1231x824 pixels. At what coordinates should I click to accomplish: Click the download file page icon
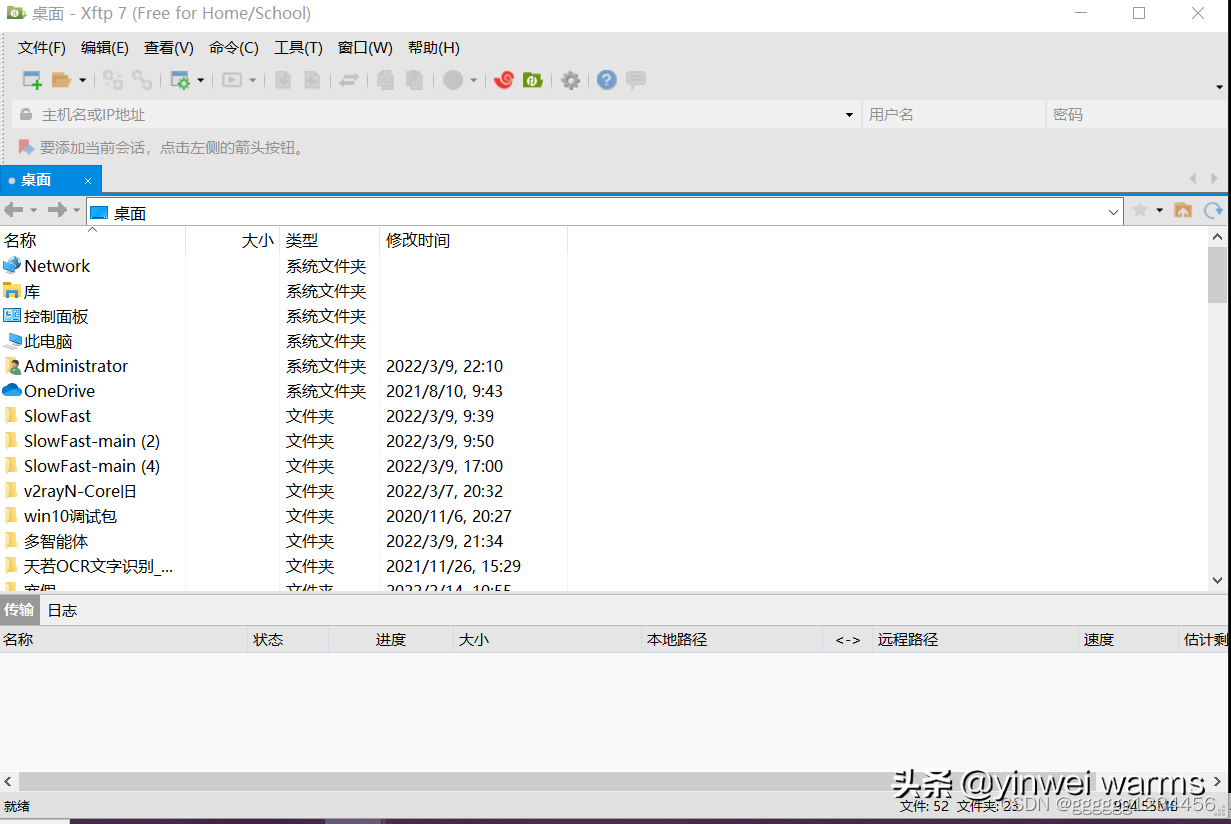point(283,80)
